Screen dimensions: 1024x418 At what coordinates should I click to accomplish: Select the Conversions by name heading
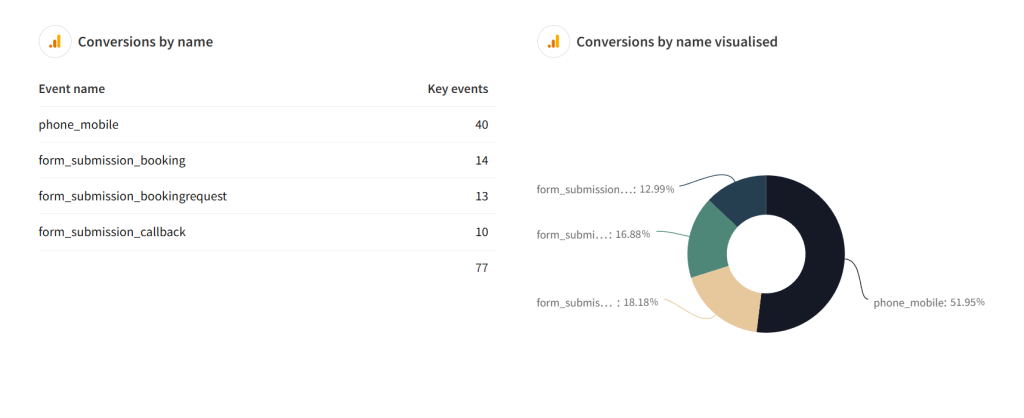point(146,42)
